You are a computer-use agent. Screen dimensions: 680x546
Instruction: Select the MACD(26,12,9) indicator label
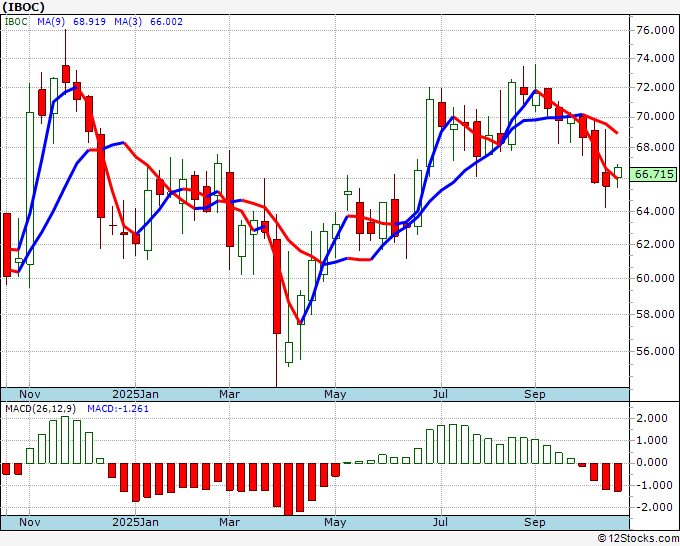(x=41, y=410)
